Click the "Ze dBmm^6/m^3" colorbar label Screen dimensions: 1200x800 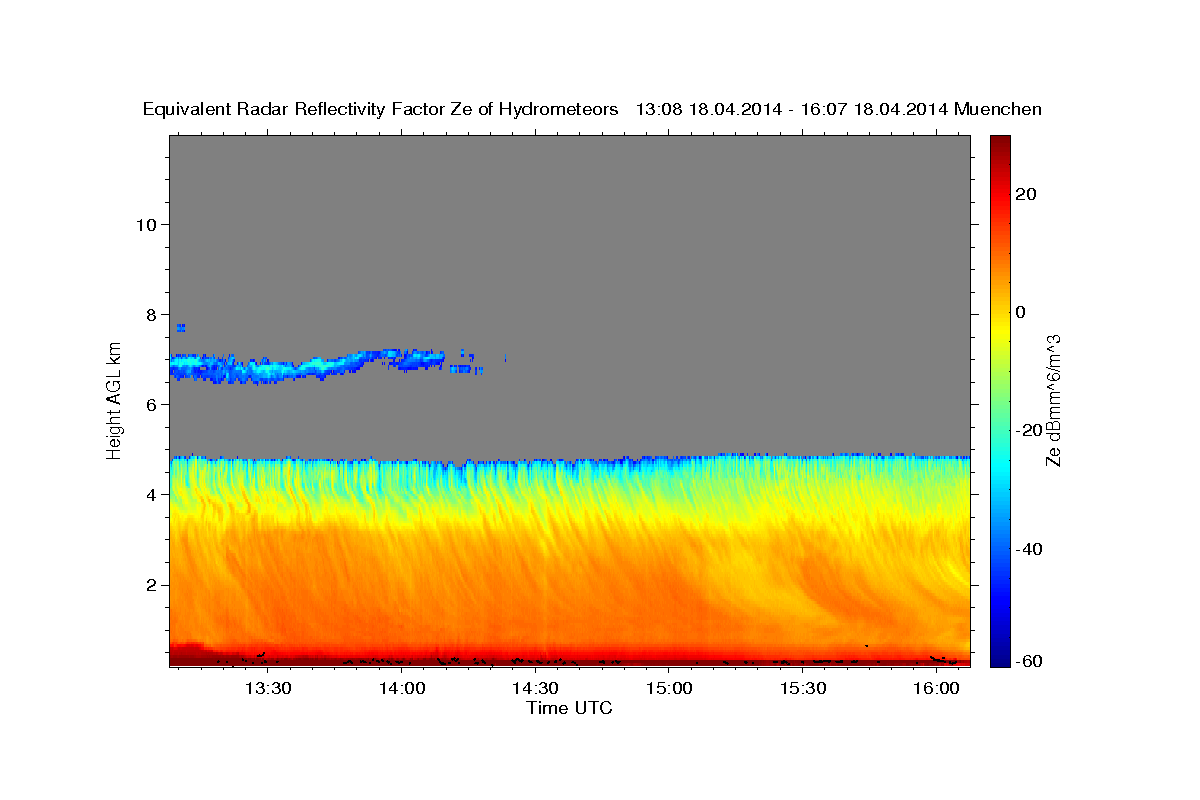(x=1053, y=401)
